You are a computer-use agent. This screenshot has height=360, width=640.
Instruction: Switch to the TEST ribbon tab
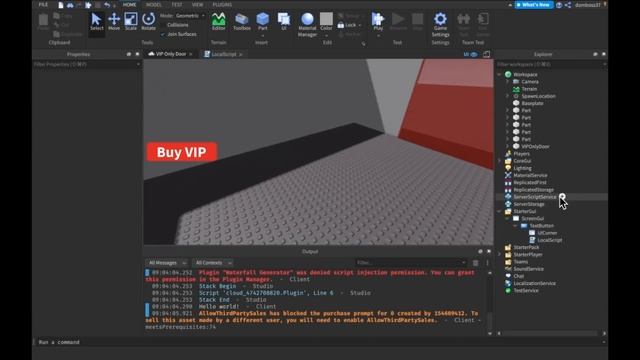(x=177, y=5)
